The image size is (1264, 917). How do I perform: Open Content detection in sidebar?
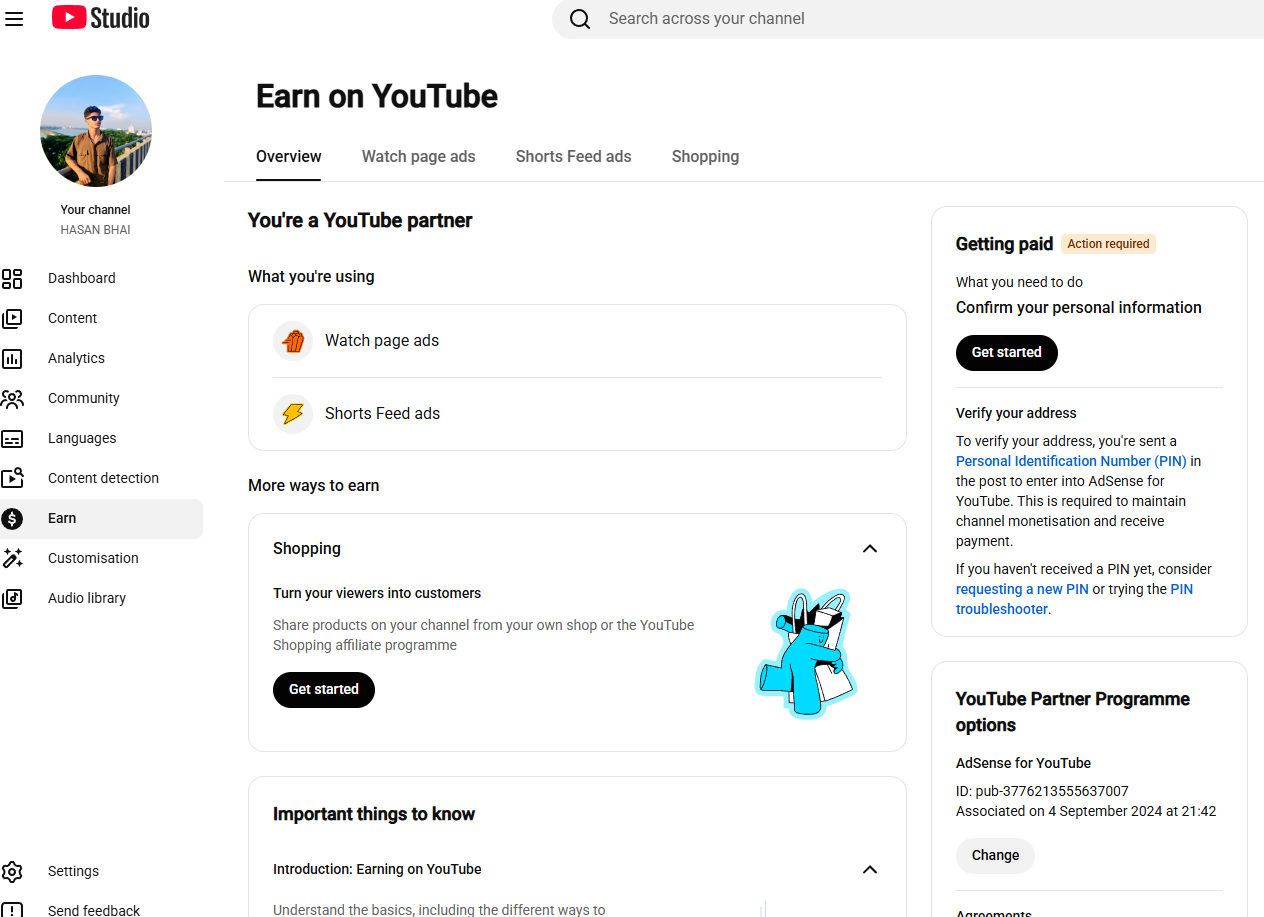tap(101, 478)
